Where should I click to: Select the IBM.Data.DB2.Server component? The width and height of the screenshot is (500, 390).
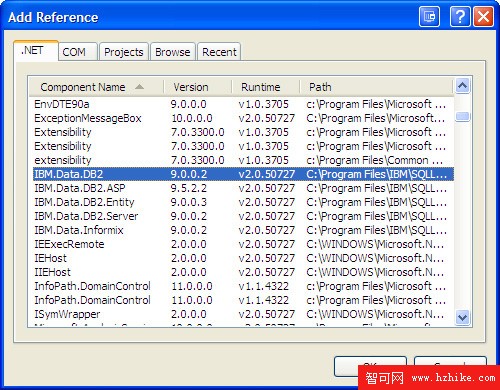[243, 216]
